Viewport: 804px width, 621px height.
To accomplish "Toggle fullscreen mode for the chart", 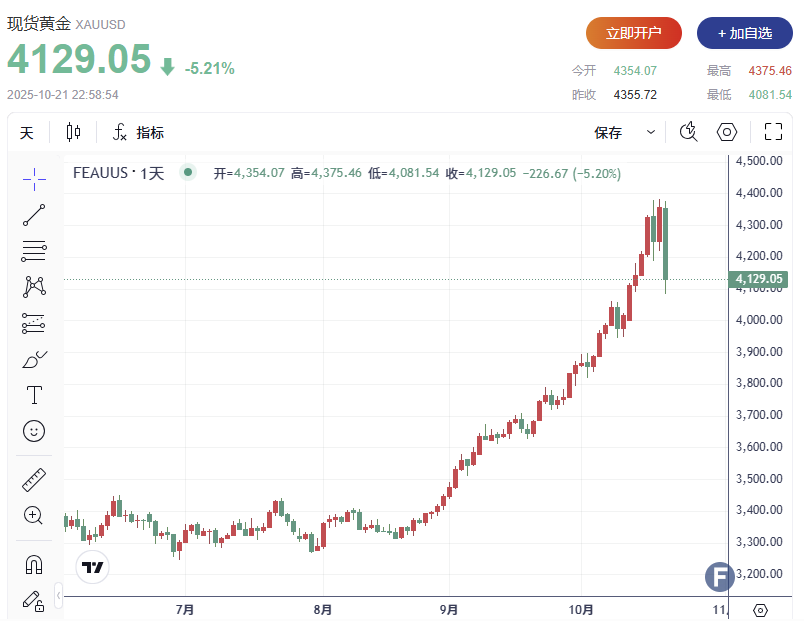I will point(773,132).
